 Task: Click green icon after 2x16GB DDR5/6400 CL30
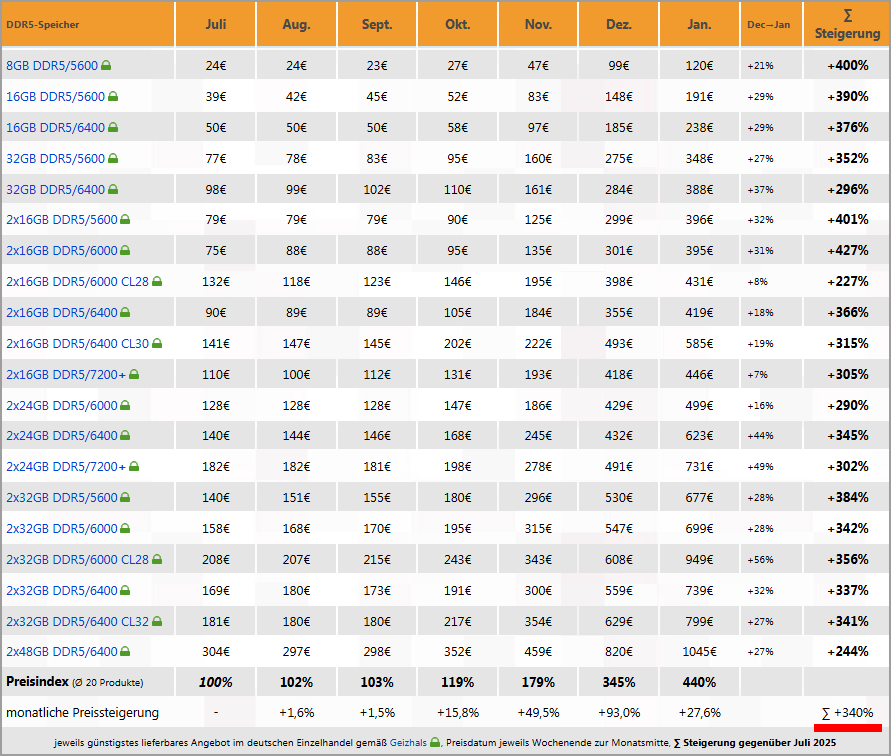coord(157,344)
